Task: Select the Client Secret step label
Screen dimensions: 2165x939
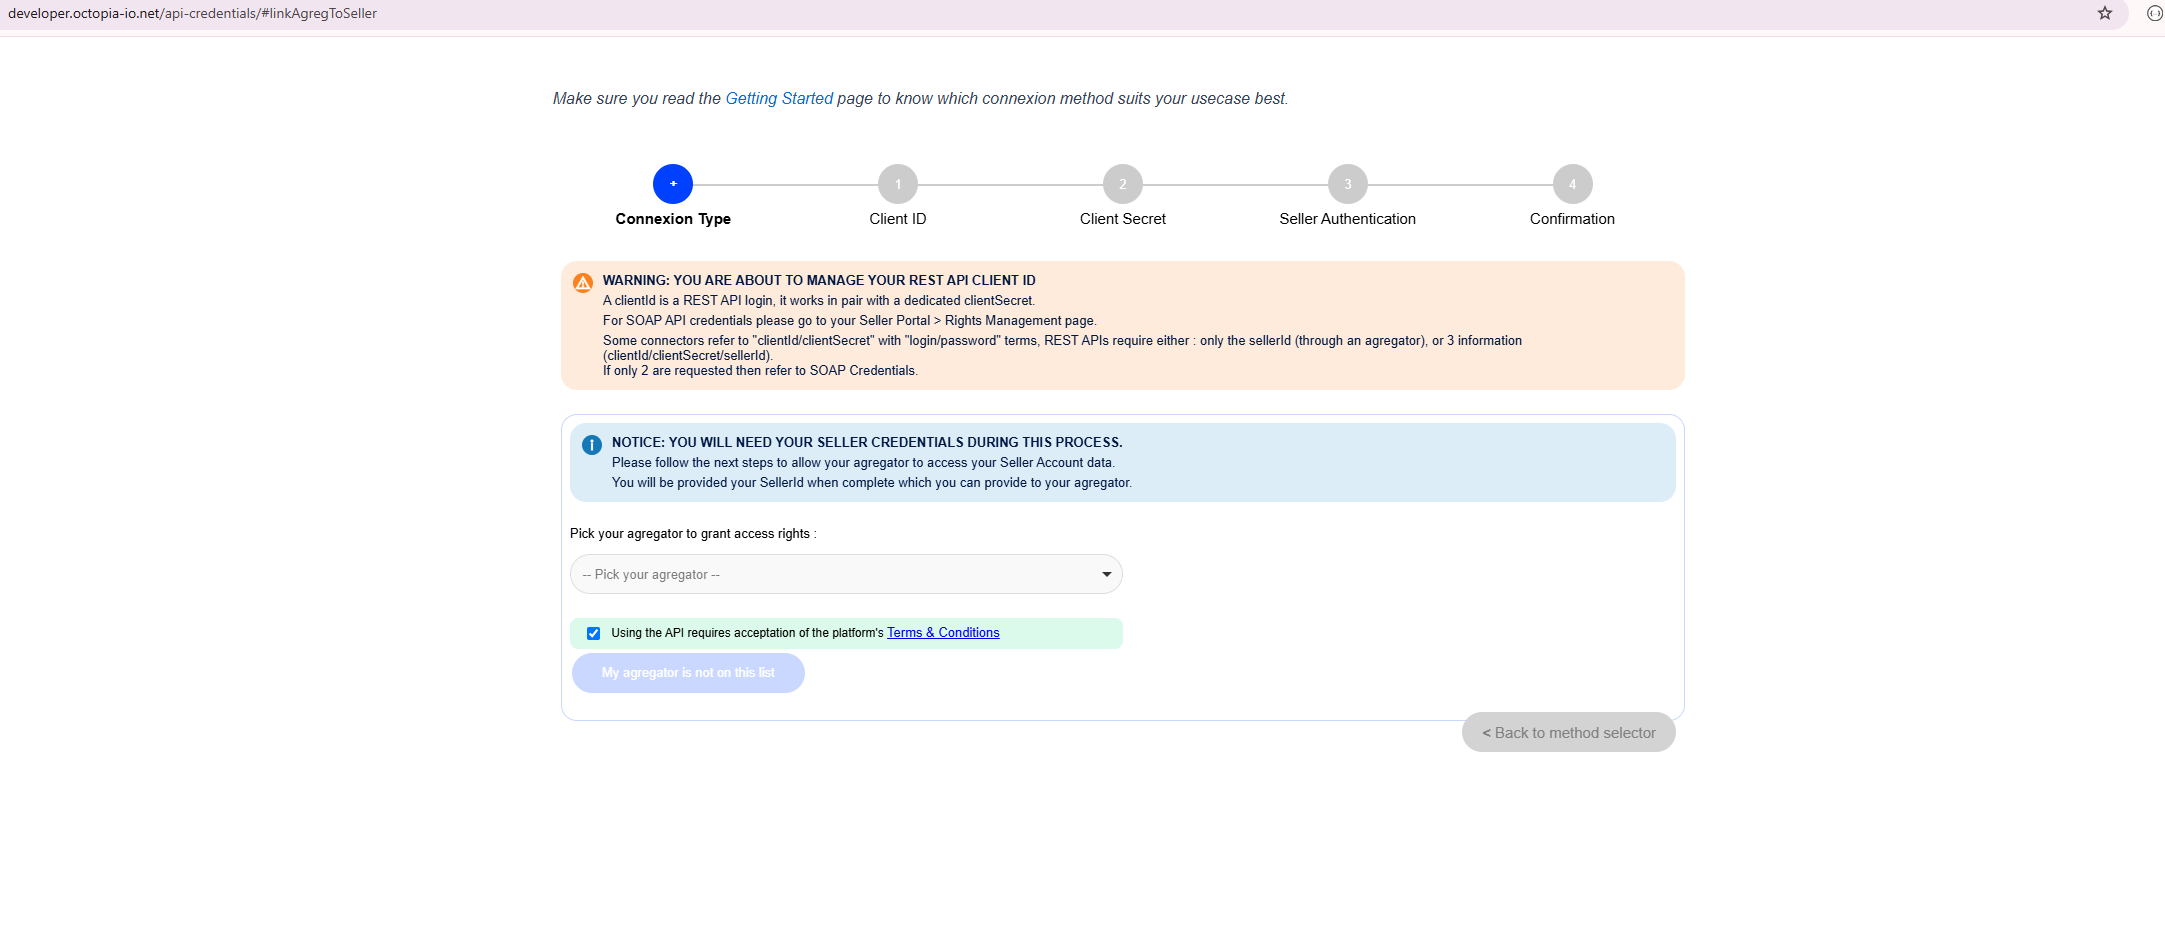Action: pos(1123,219)
